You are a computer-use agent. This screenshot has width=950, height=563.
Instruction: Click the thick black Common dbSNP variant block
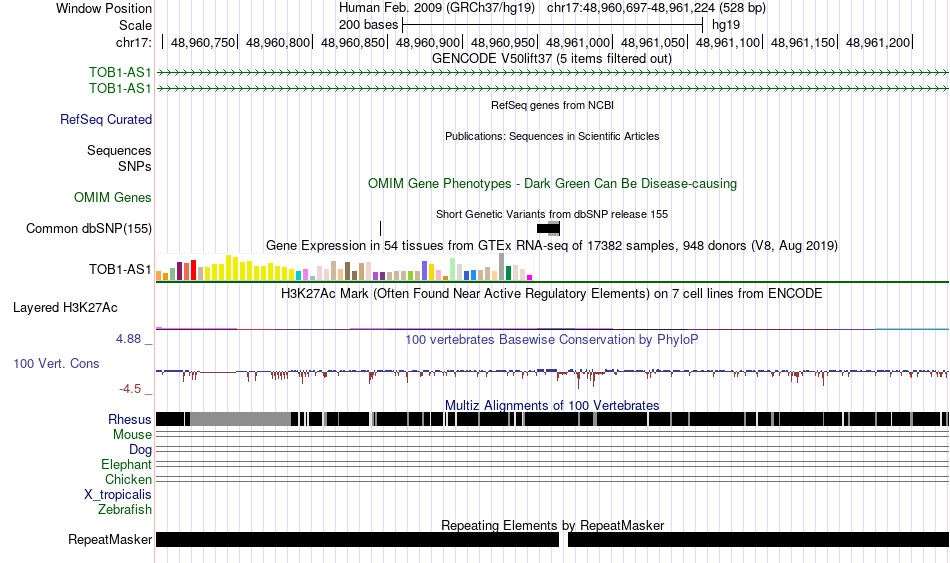[x=548, y=228]
